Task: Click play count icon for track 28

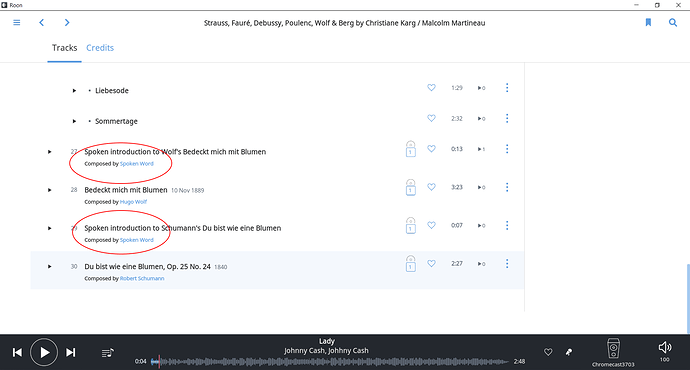Action: [481, 187]
